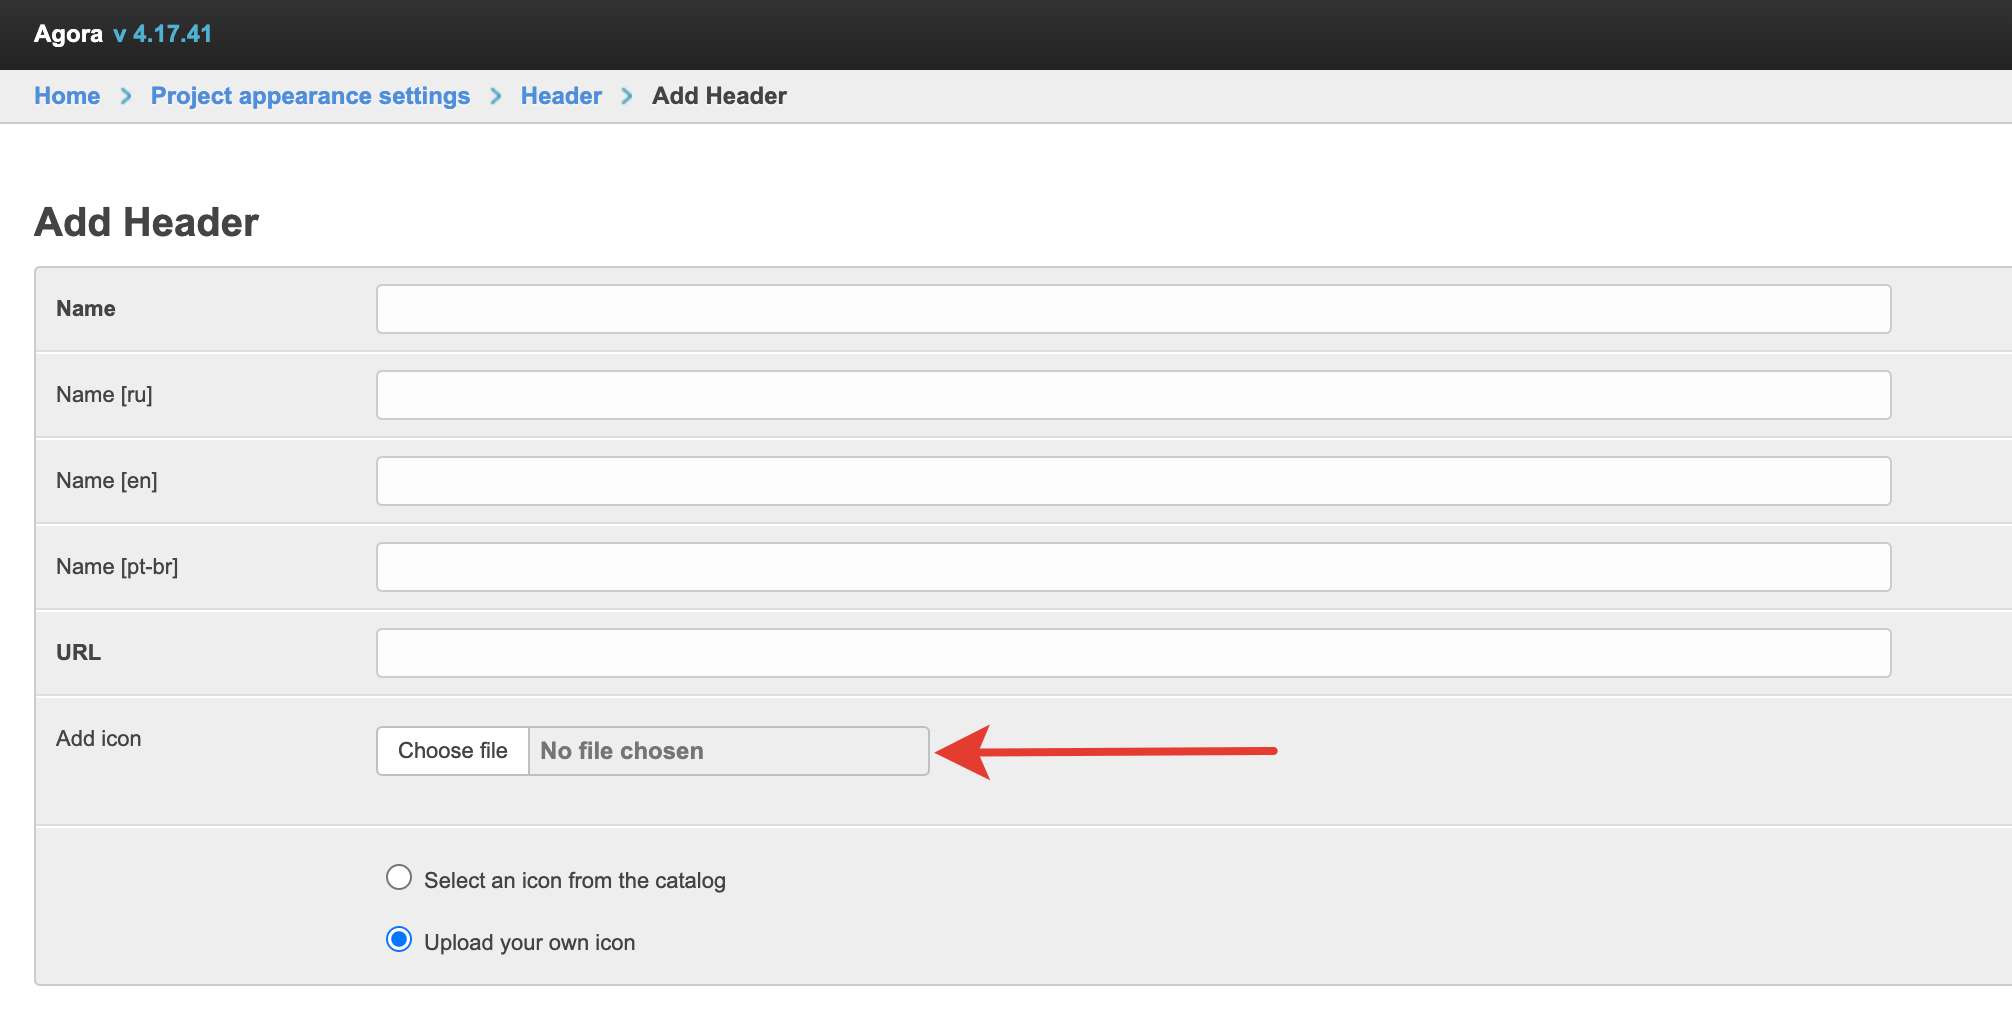Focus the Name input field

pyautogui.click(x=1133, y=309)
